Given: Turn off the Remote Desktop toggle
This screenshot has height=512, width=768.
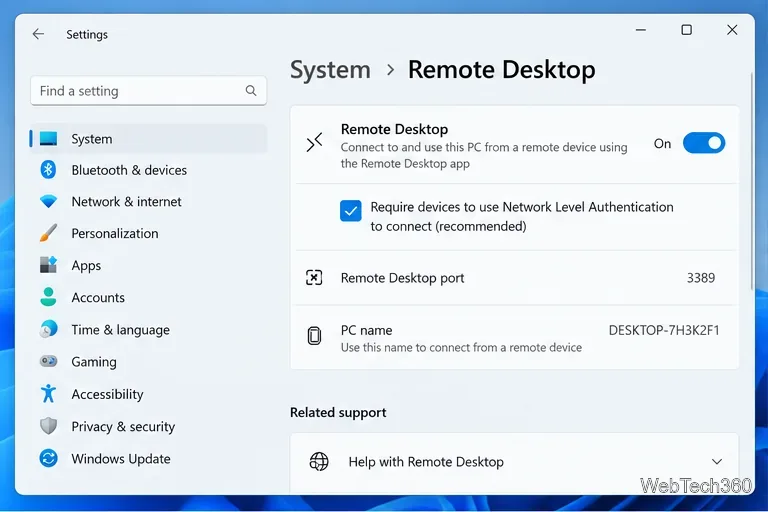Looking at the screenshot, I should tap(704, 143).
